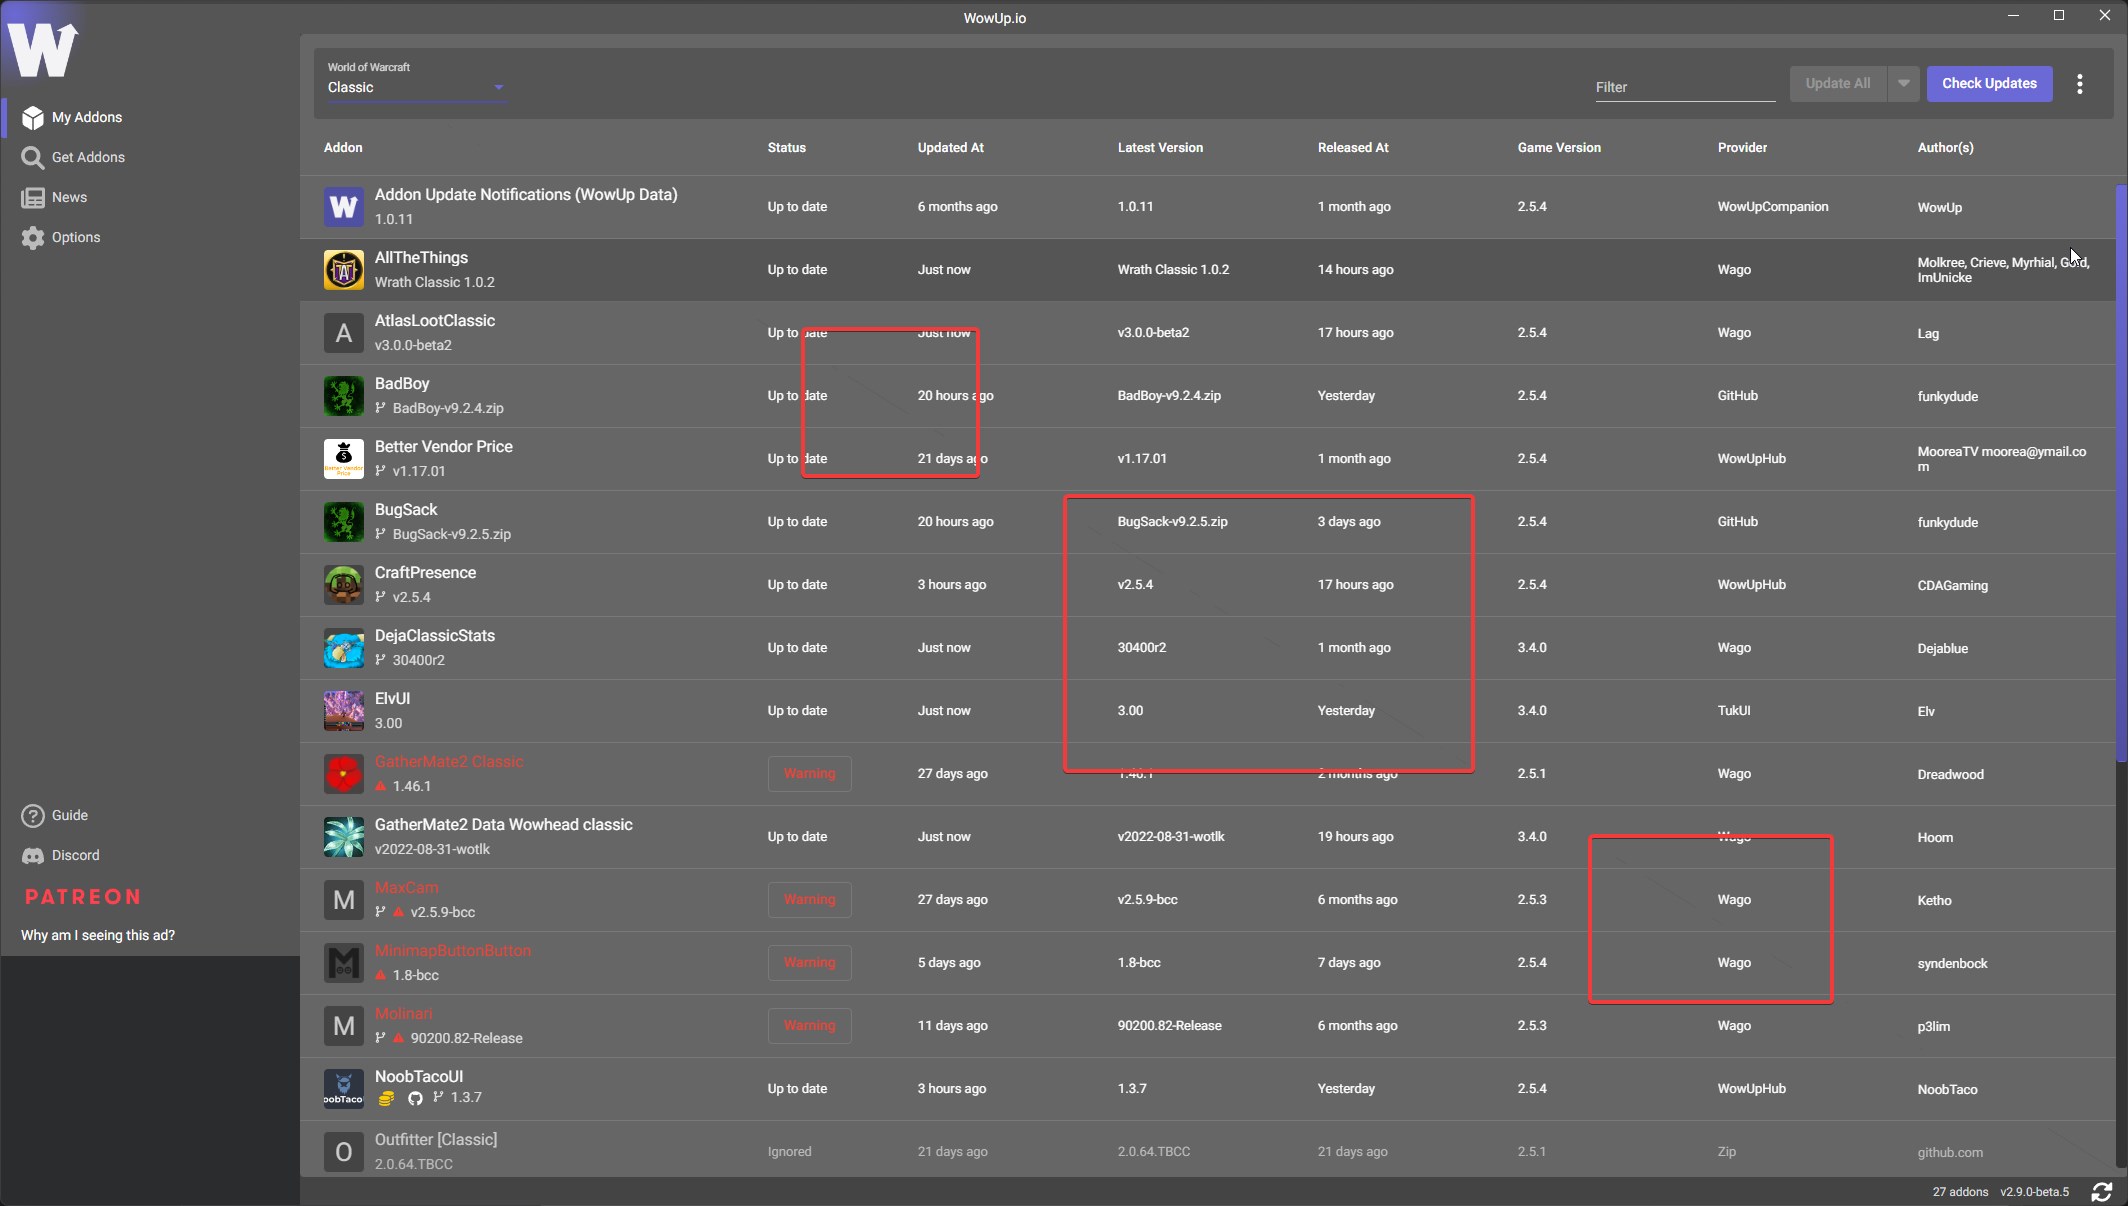Sort by Latest Version column header
The width and height of the screenshot is (2128, 1206).
coord(1160,148)
